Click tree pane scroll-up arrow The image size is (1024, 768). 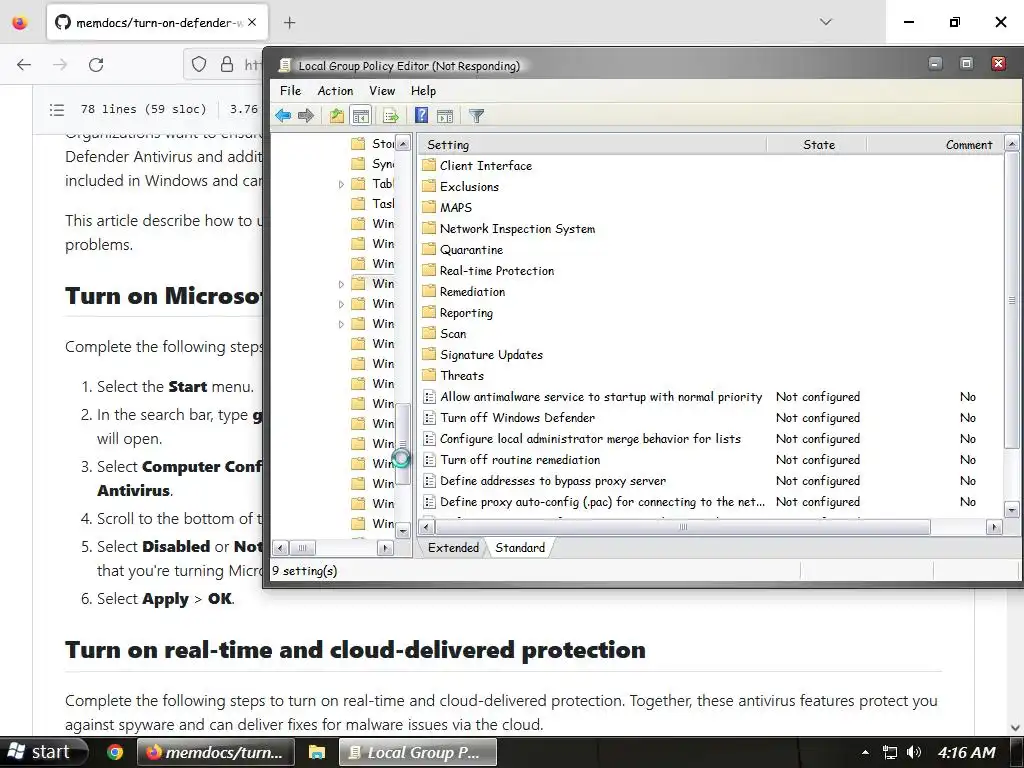click(x=403, y=143)
